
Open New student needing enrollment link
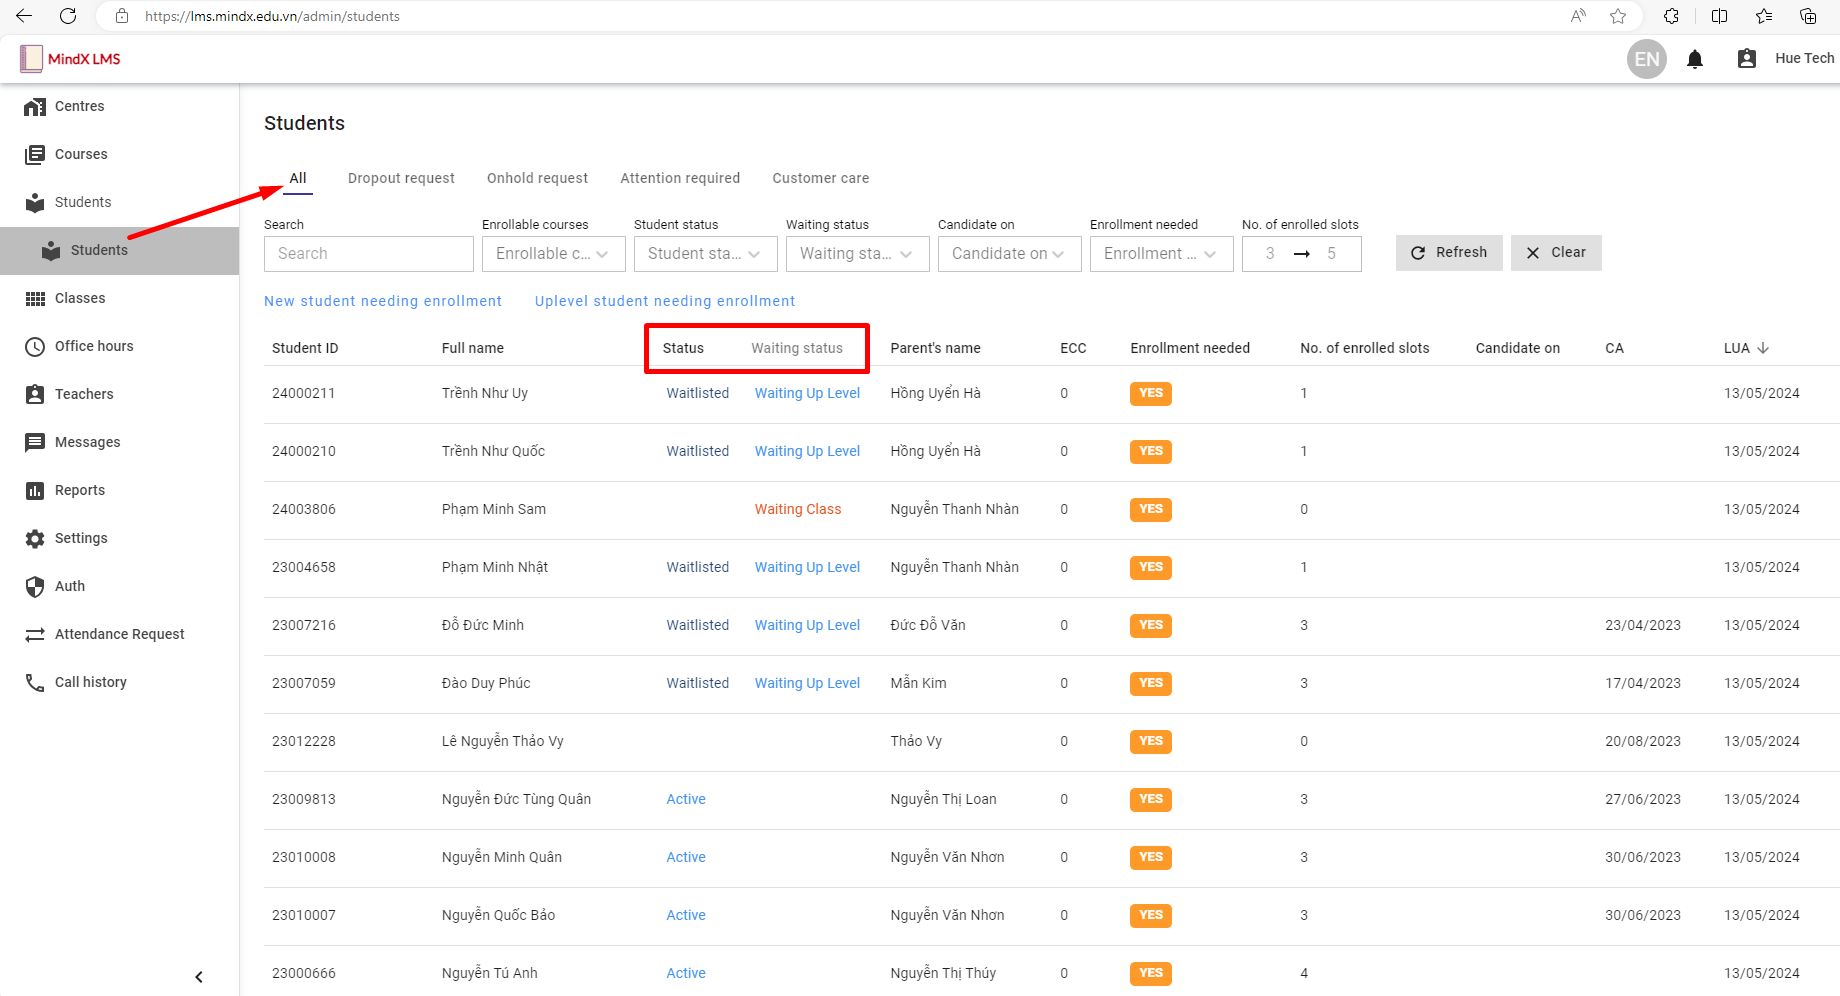click(x=383, y=301)
